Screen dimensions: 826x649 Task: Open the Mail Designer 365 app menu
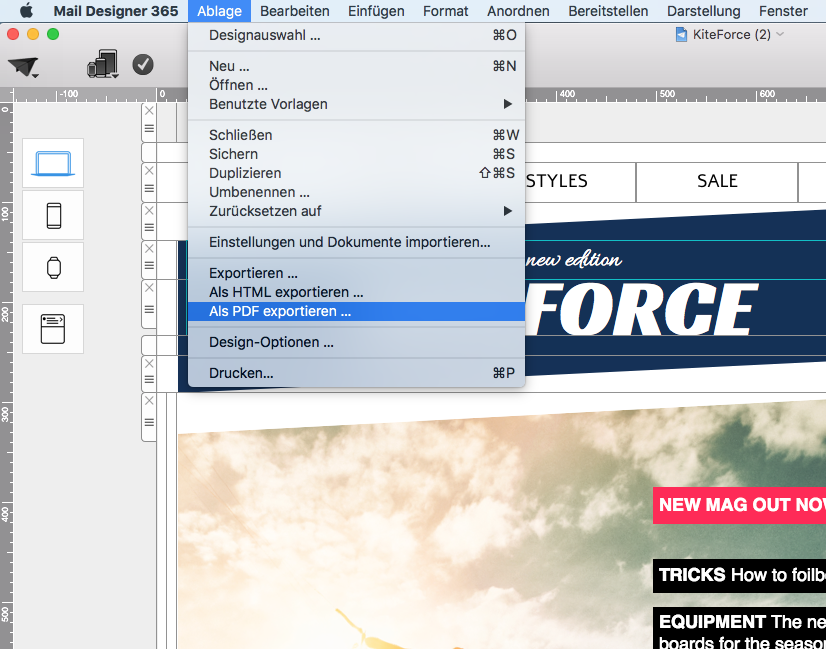(x=116, y=11)
